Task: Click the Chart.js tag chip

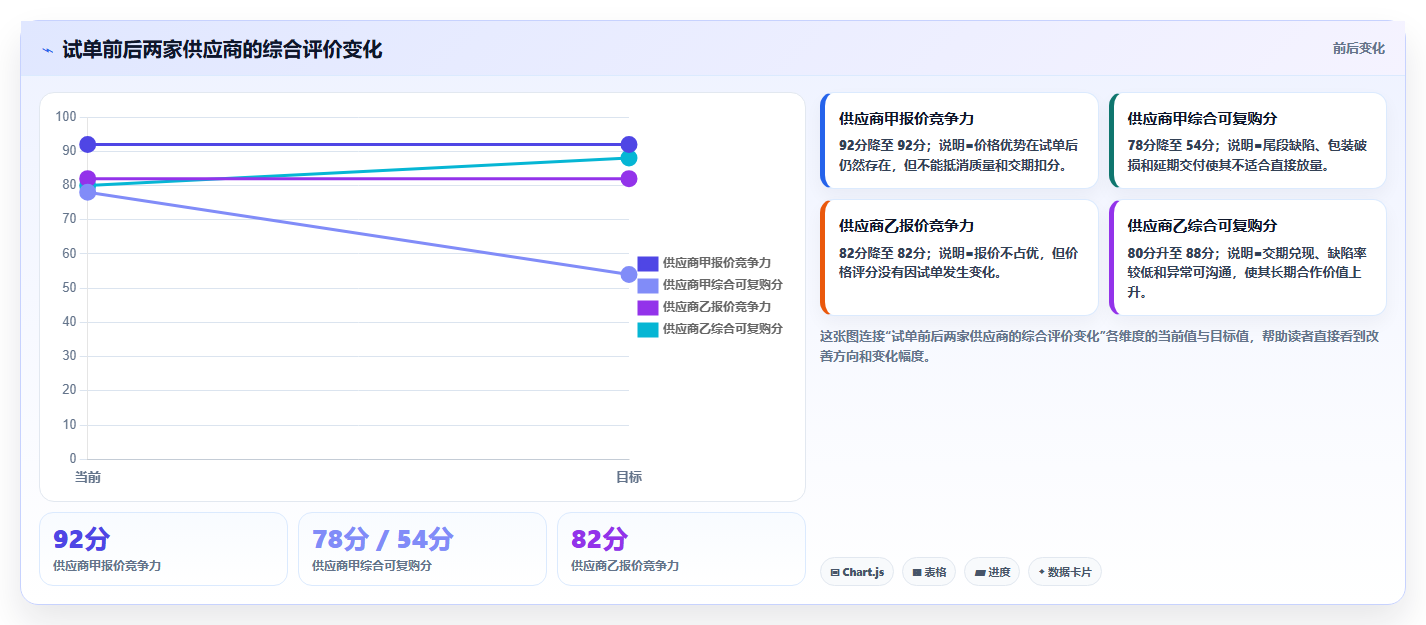Action: click(857, 572)
